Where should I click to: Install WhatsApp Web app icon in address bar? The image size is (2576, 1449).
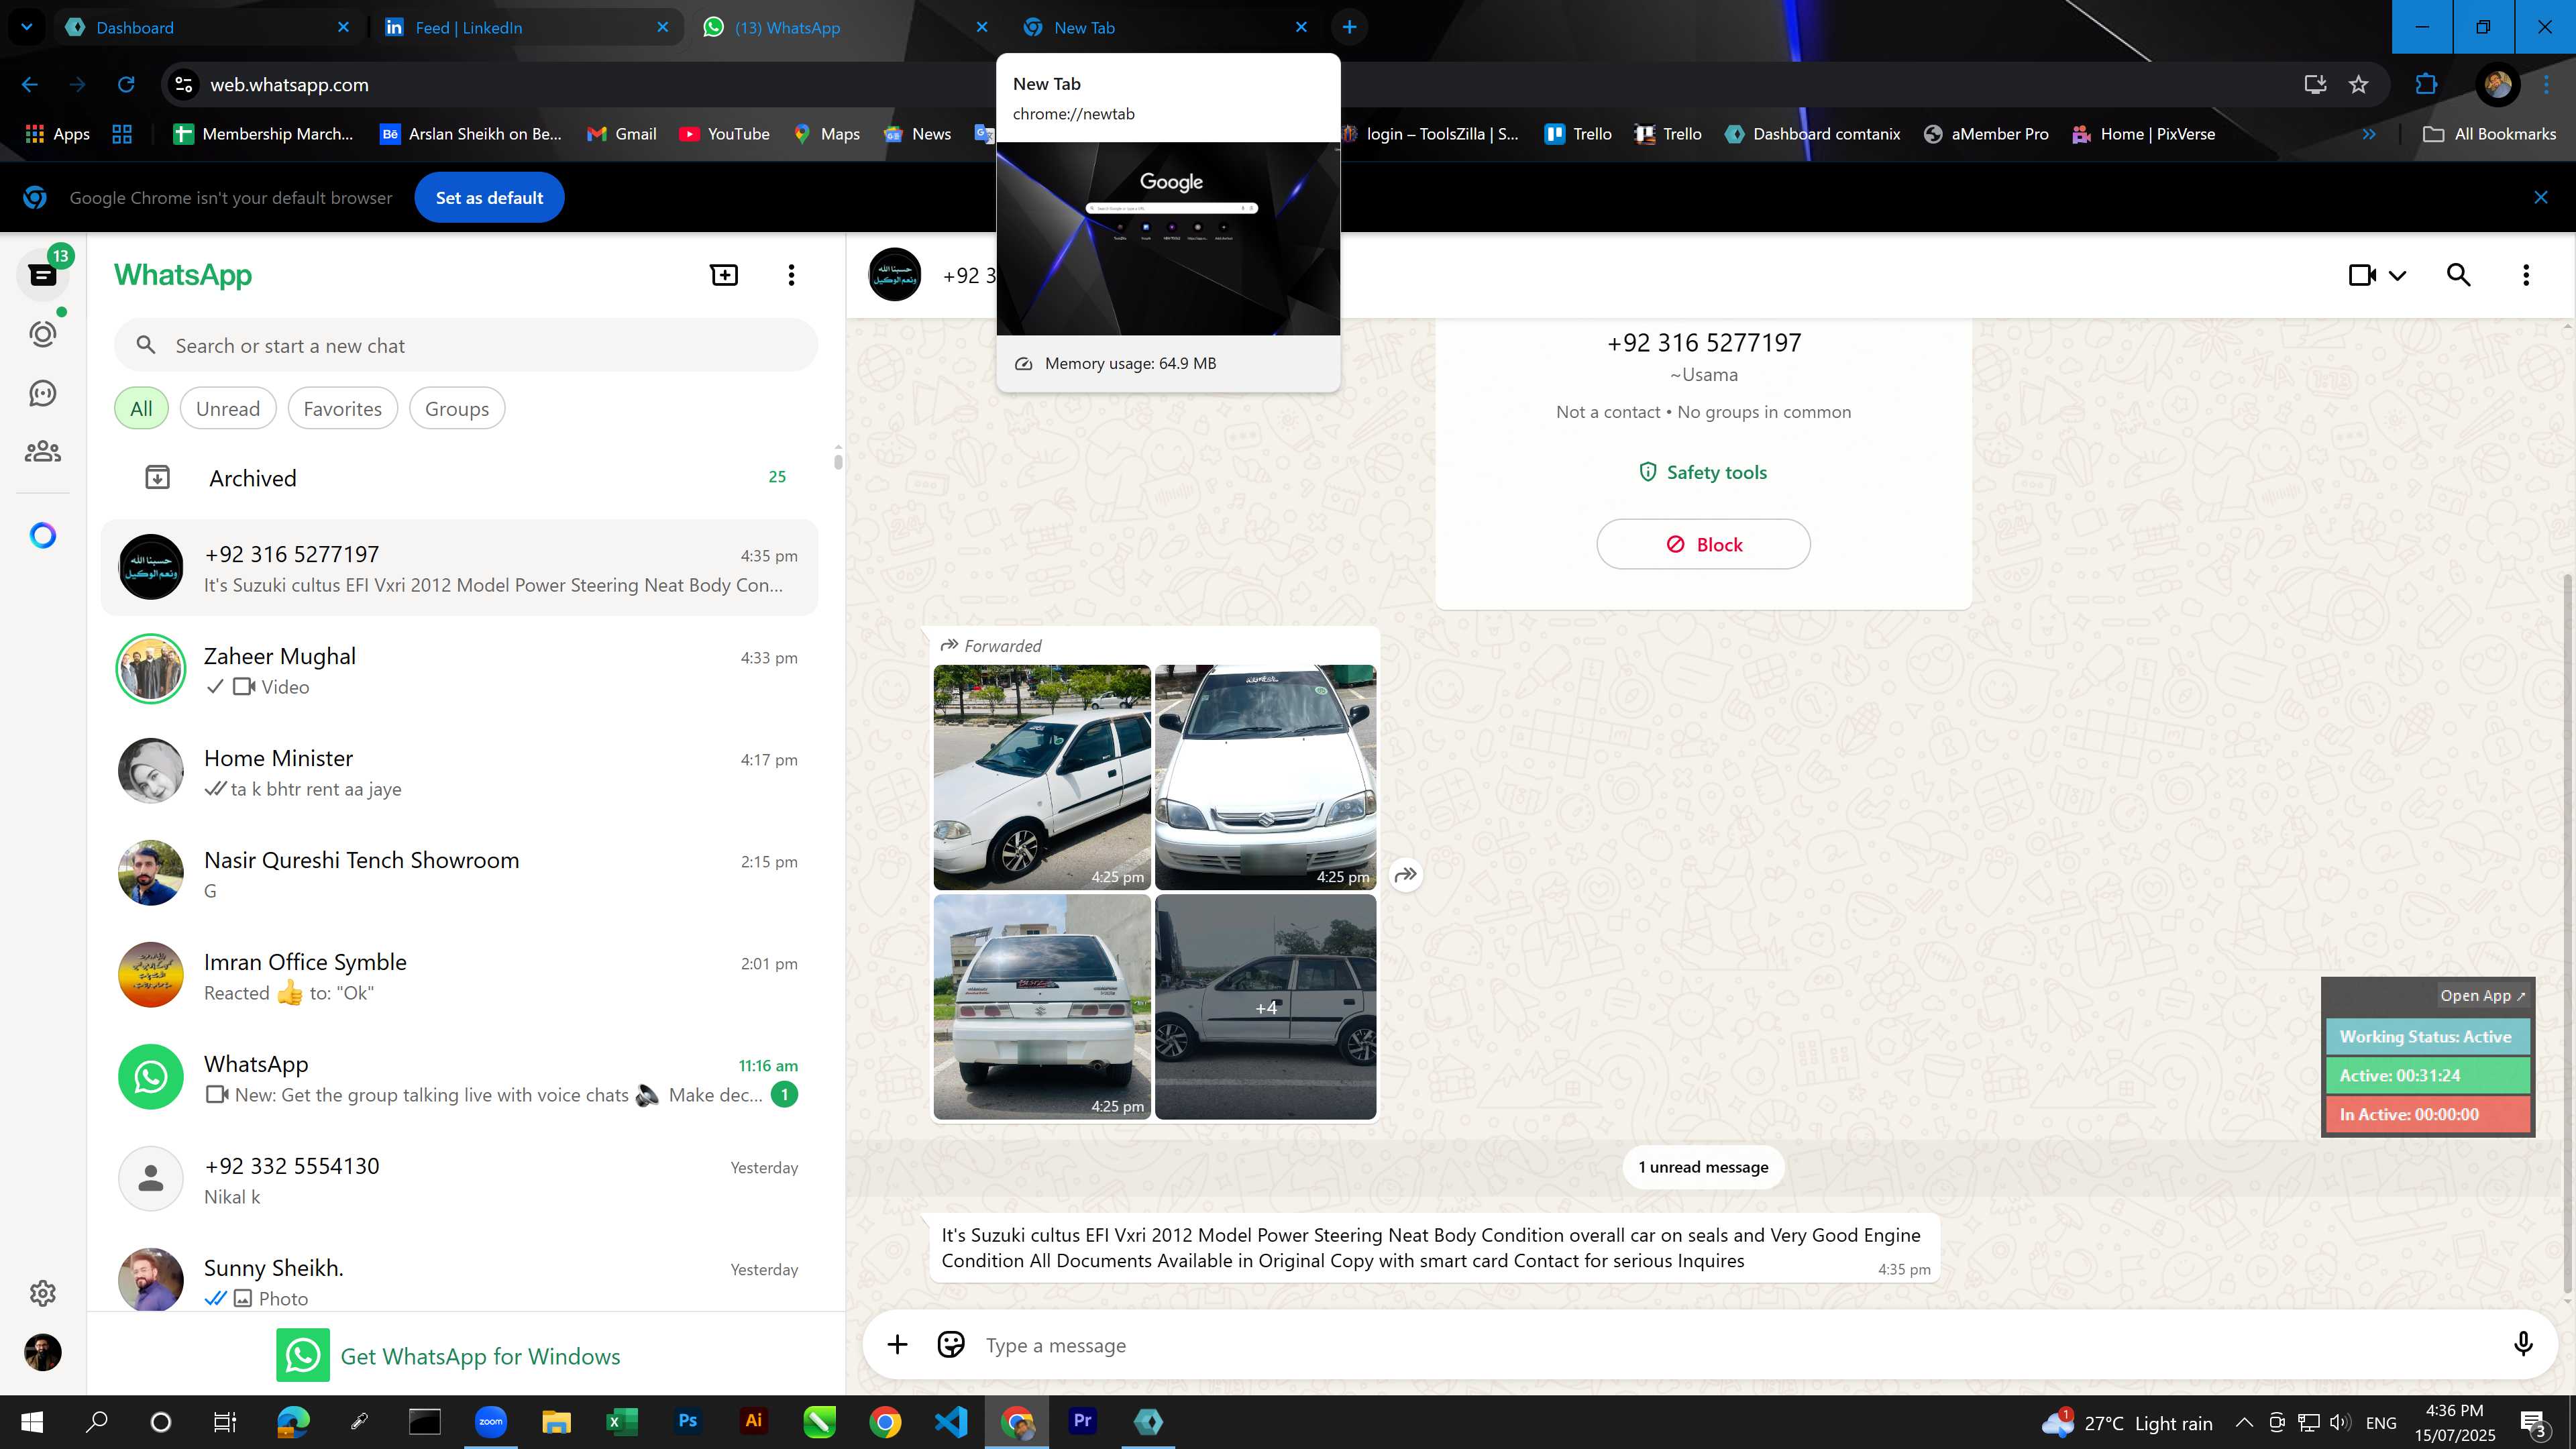pyautogui.click(x=2315, y=85)
